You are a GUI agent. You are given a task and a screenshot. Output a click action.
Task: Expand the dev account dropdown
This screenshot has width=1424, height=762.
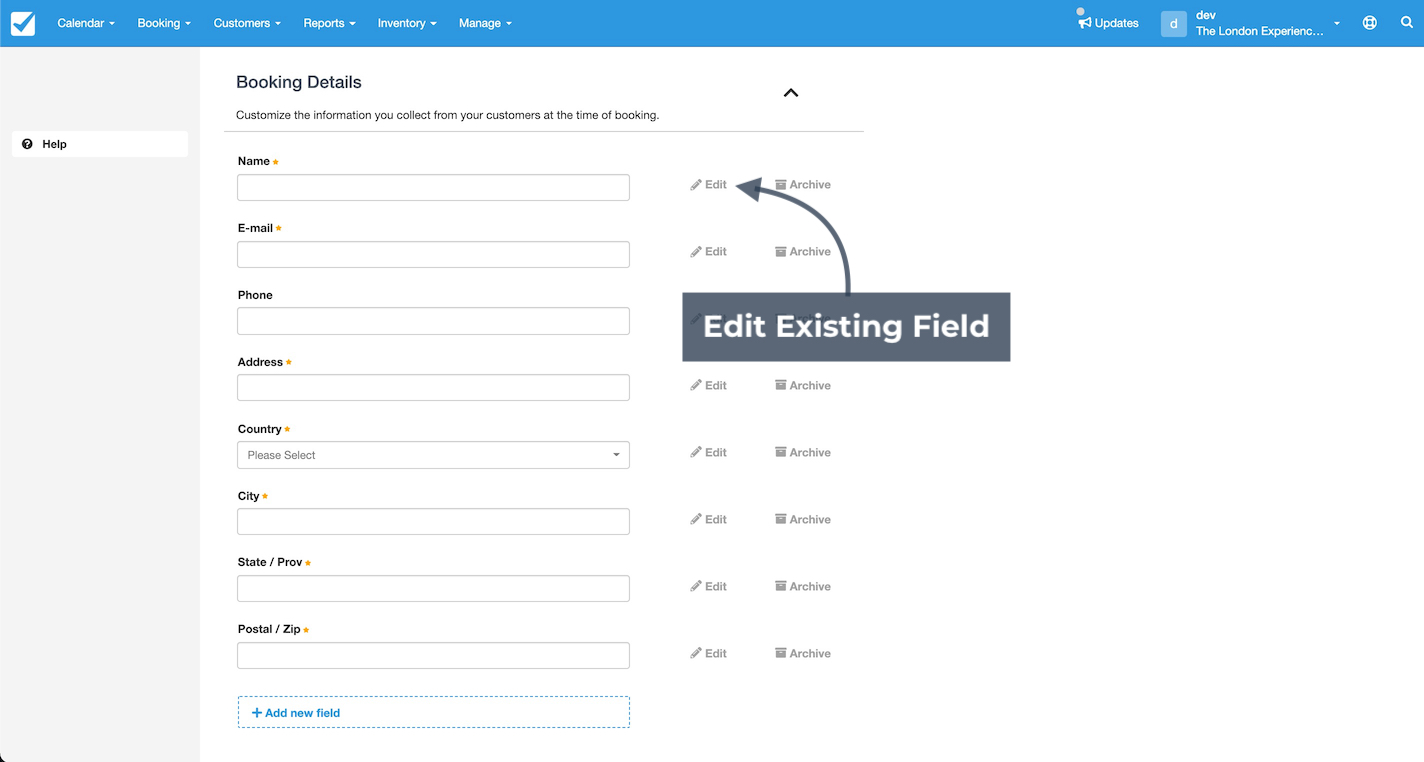coord(1337,23)
